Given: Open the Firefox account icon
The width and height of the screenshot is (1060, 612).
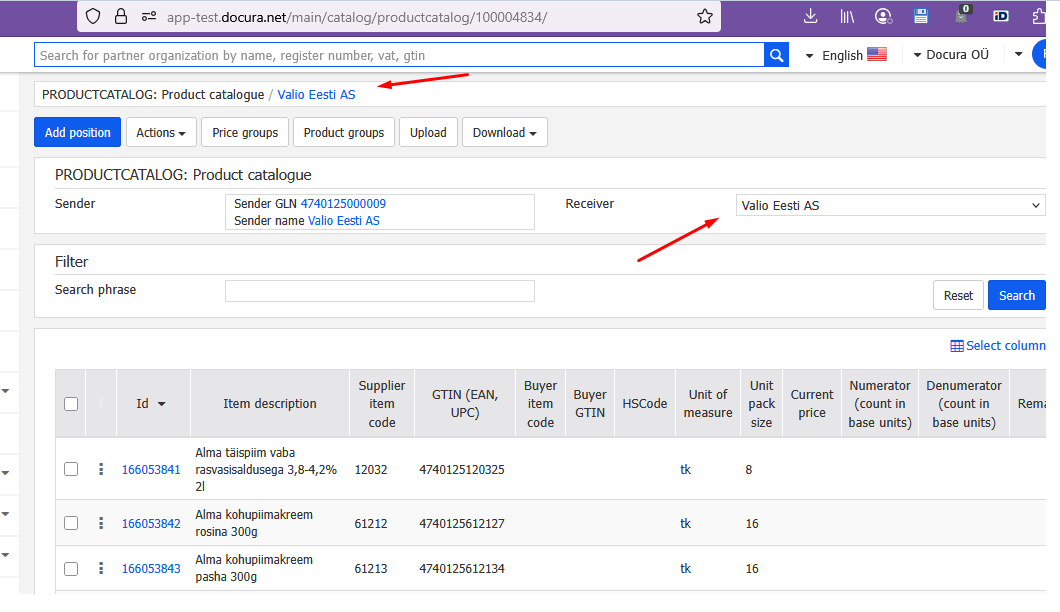Looking at the screenshot, I should 884,16.
